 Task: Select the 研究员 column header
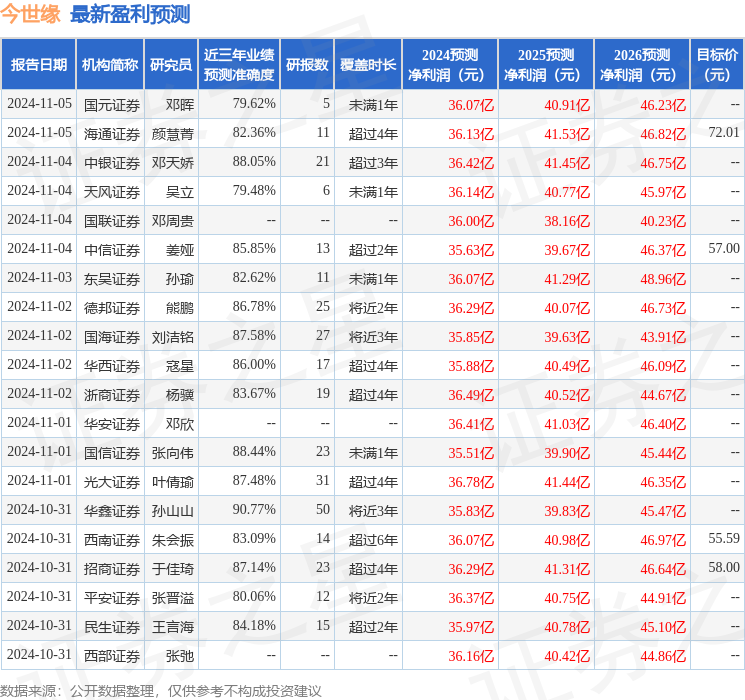[171, 65]
